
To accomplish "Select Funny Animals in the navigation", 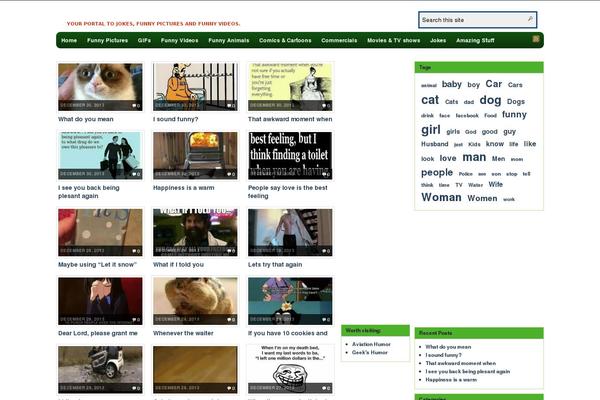I will click(x=229, y=40).
